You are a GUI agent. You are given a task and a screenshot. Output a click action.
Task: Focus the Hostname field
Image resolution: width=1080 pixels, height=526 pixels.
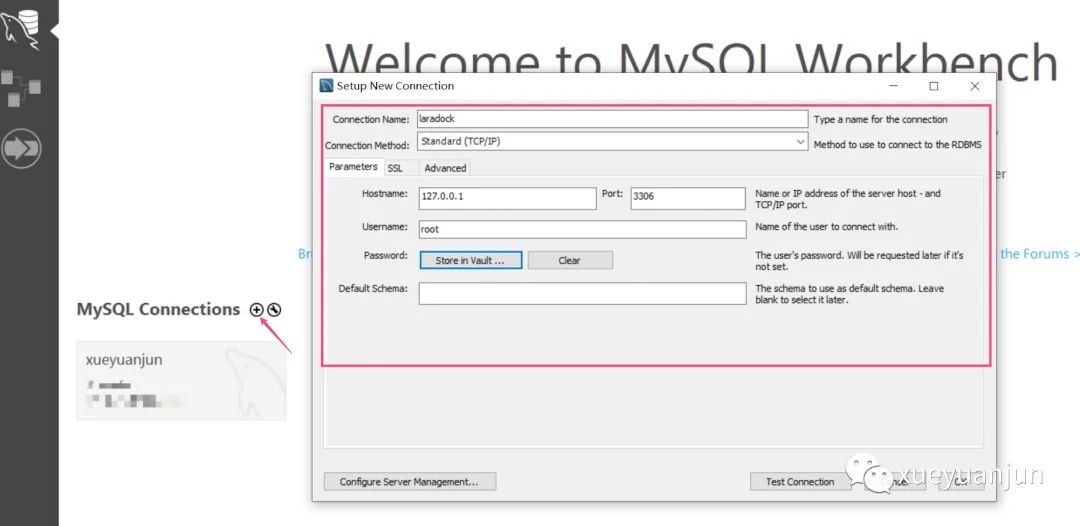coord(508,198)
